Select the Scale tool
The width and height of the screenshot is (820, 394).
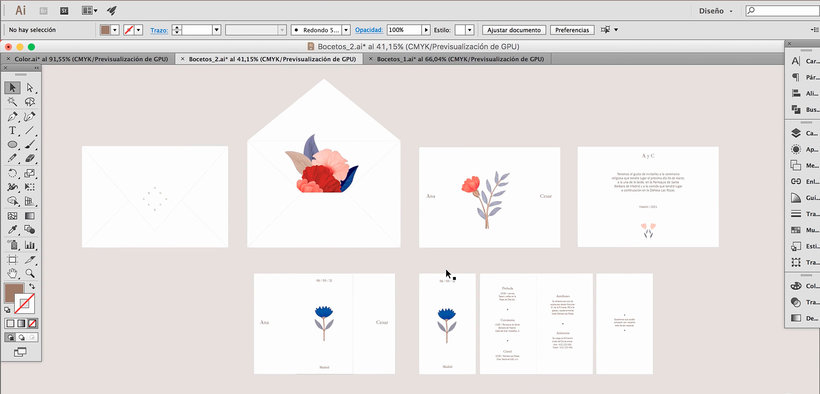coord(30,173)
